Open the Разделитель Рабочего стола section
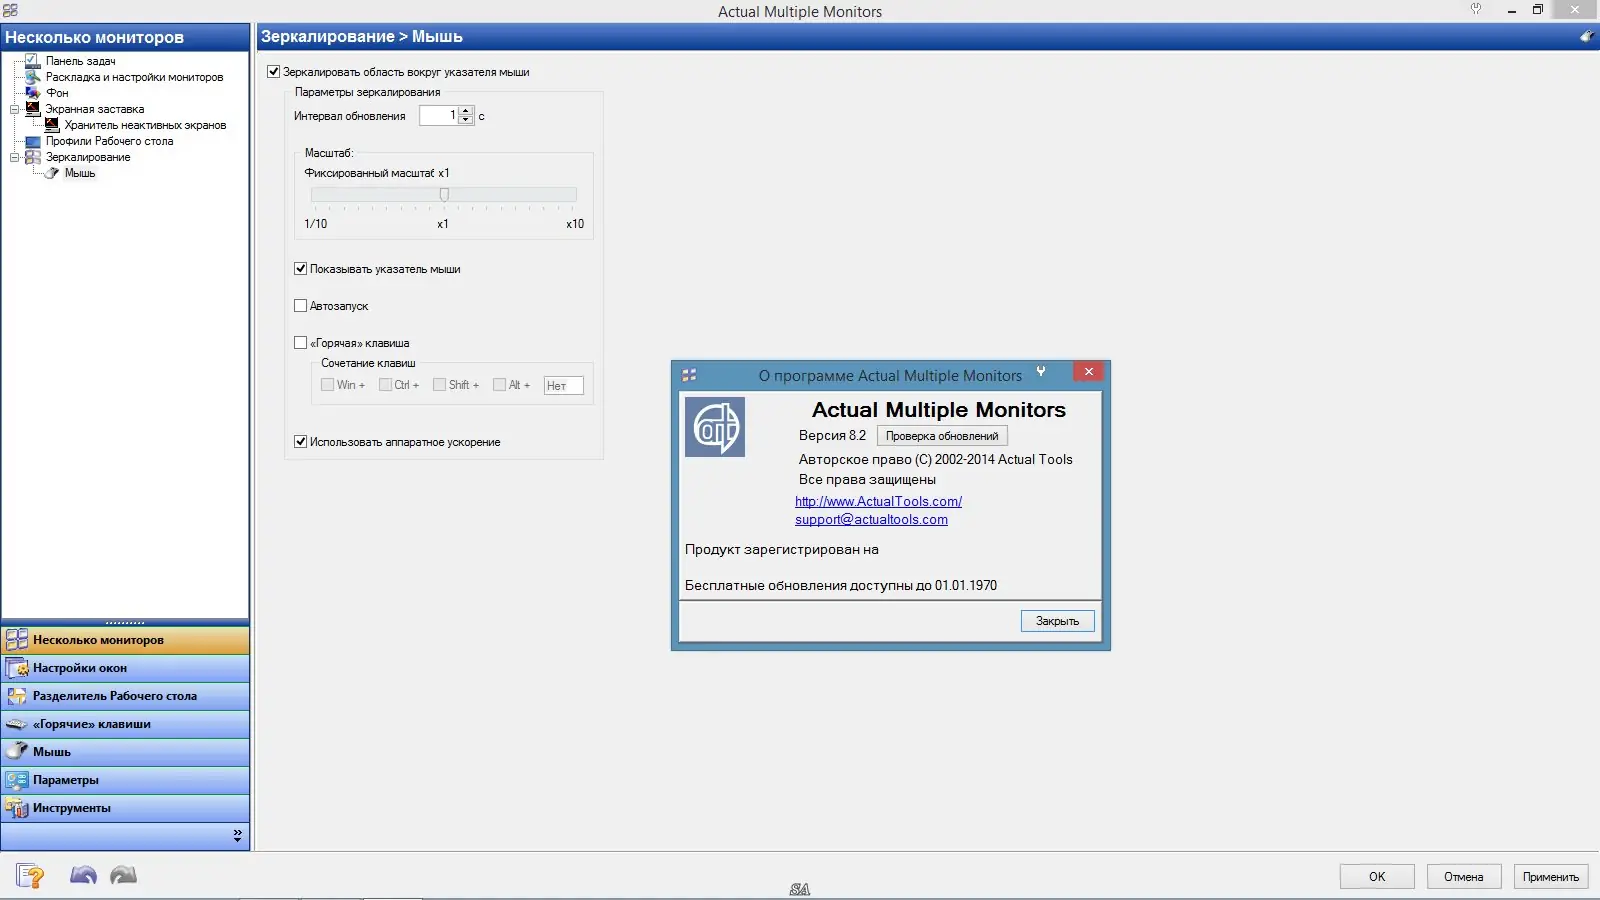1600x900 pixels. pos(125,696)
